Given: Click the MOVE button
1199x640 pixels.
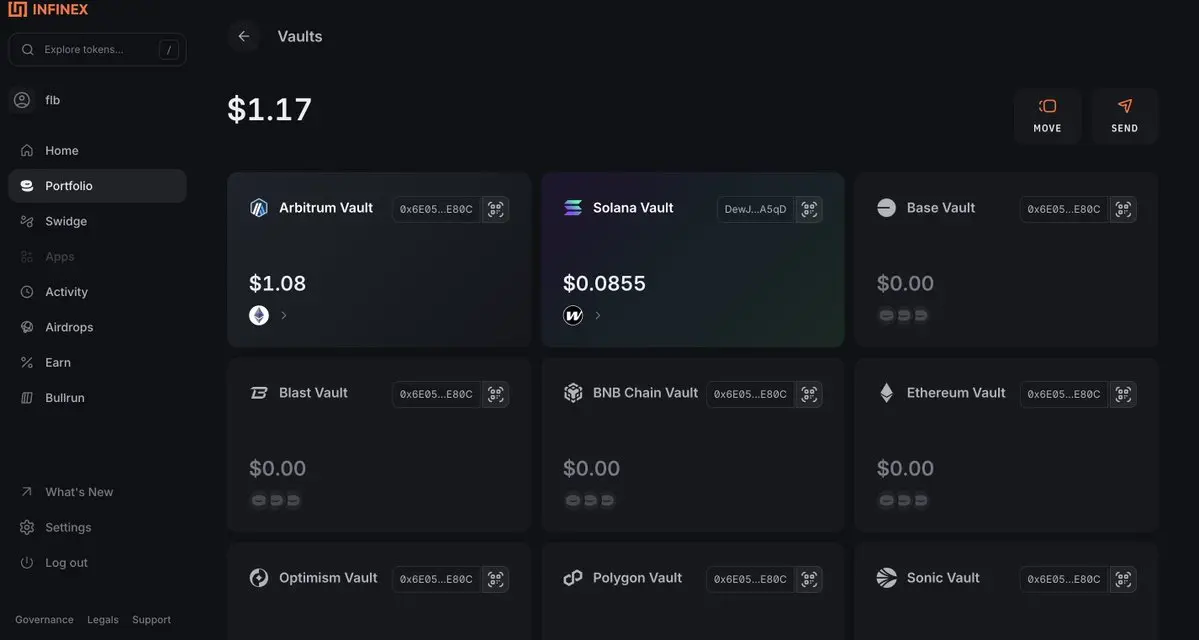Looking at the screenshot, I should pyautogui.click(x=1047, y=116).
